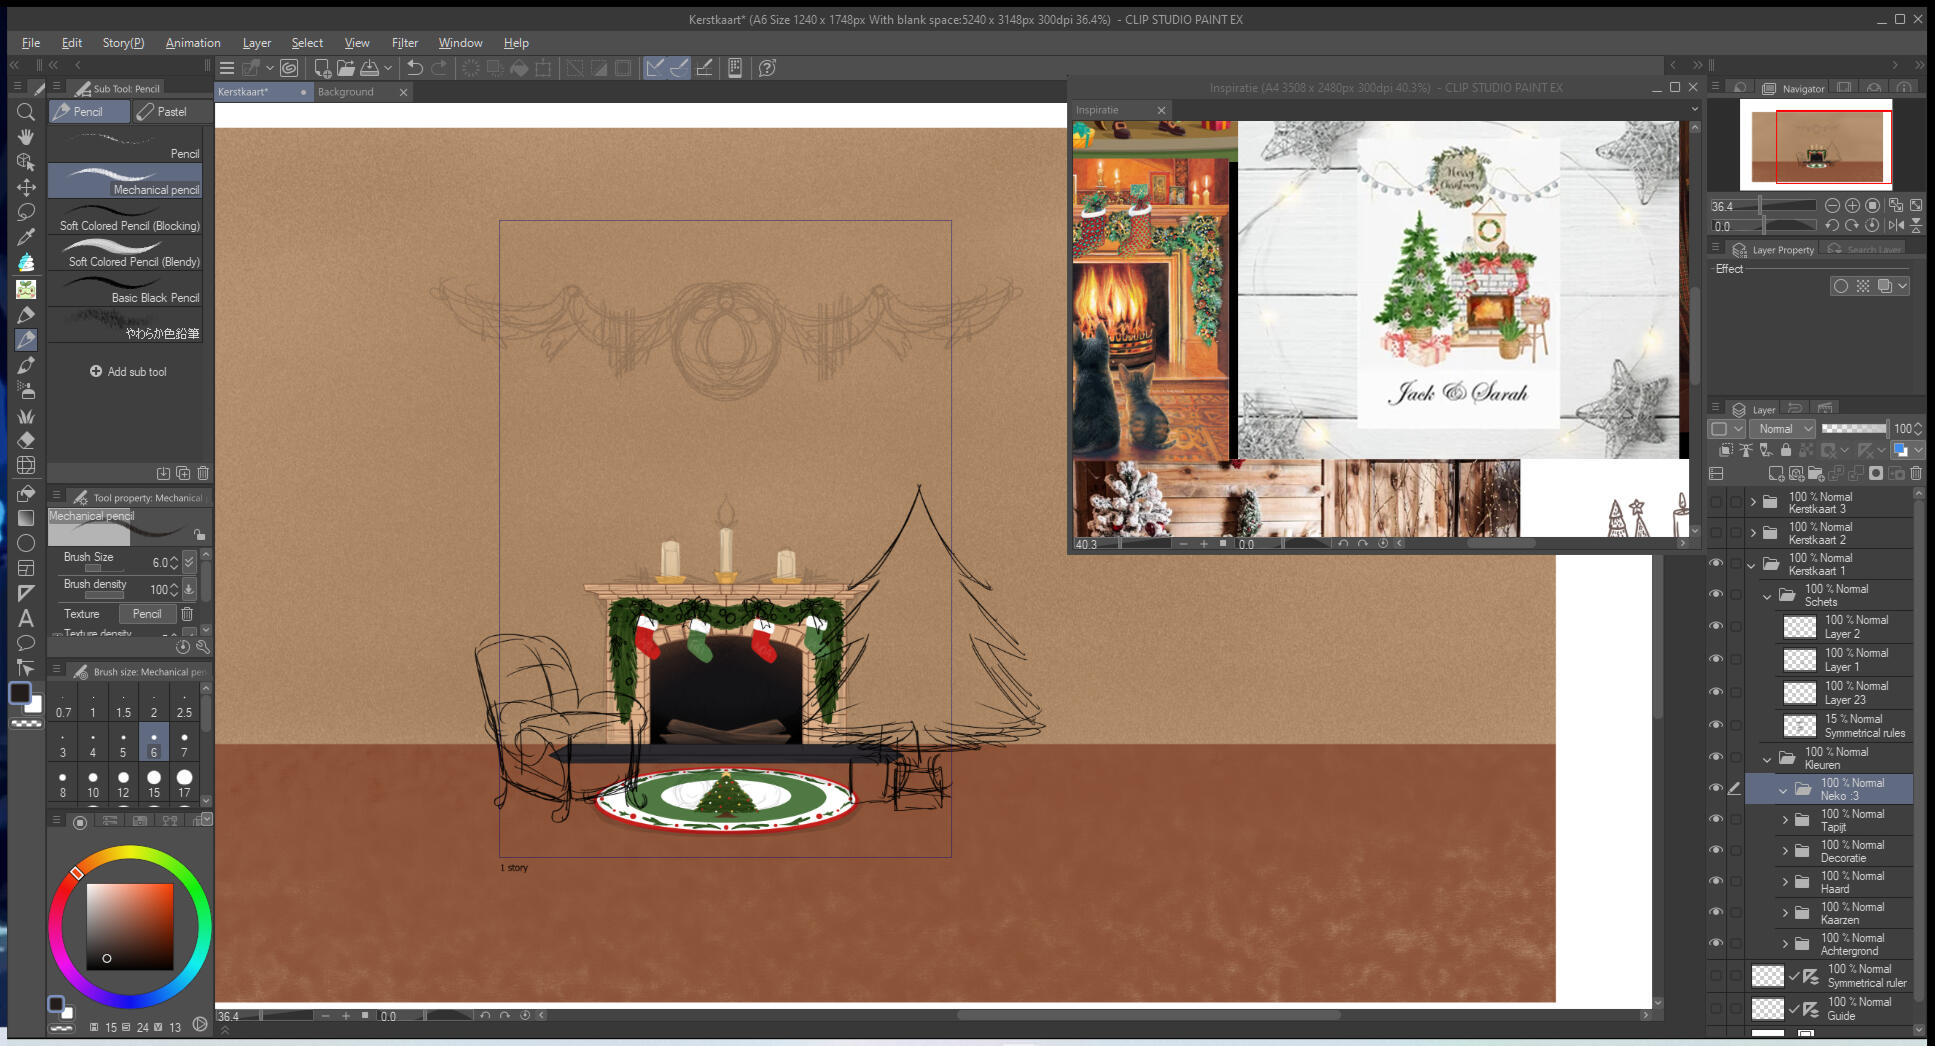This screenshot has width=1935, height=1046.
Task: Select the Zoom magnifier tool
Action: pos(26,112)
